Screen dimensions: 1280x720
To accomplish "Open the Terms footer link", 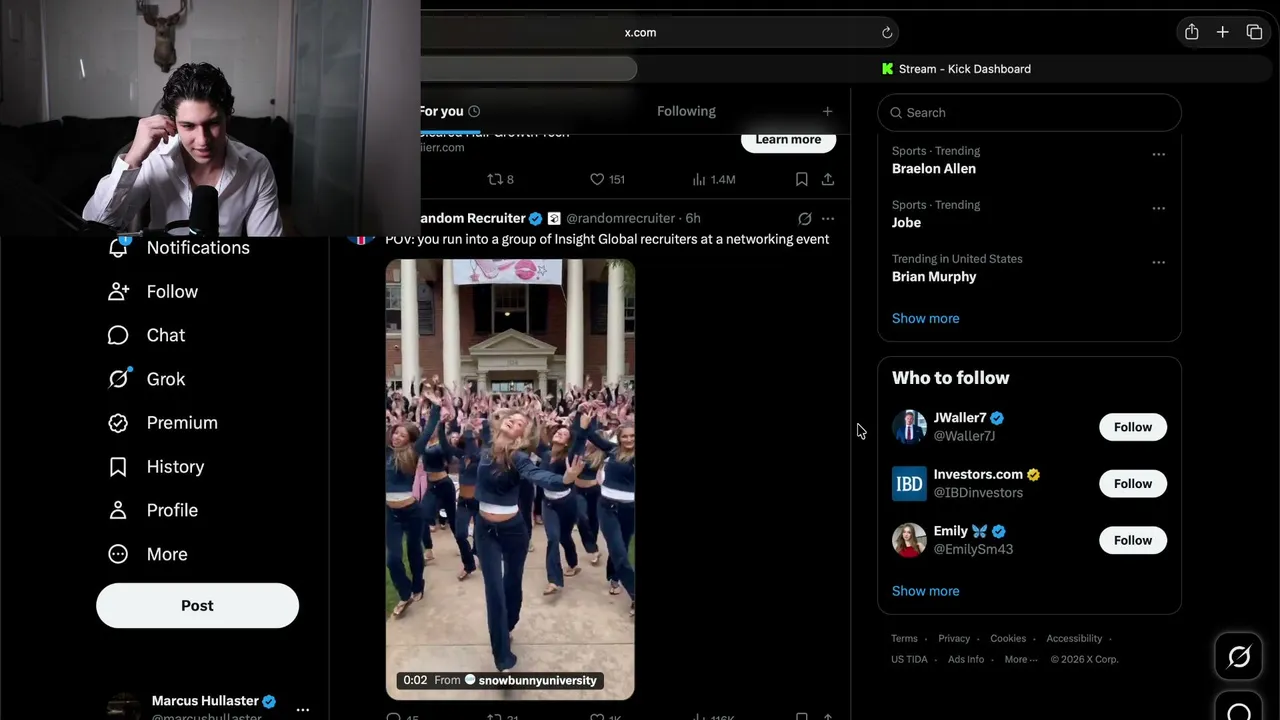I will click(x=904, y=639).
